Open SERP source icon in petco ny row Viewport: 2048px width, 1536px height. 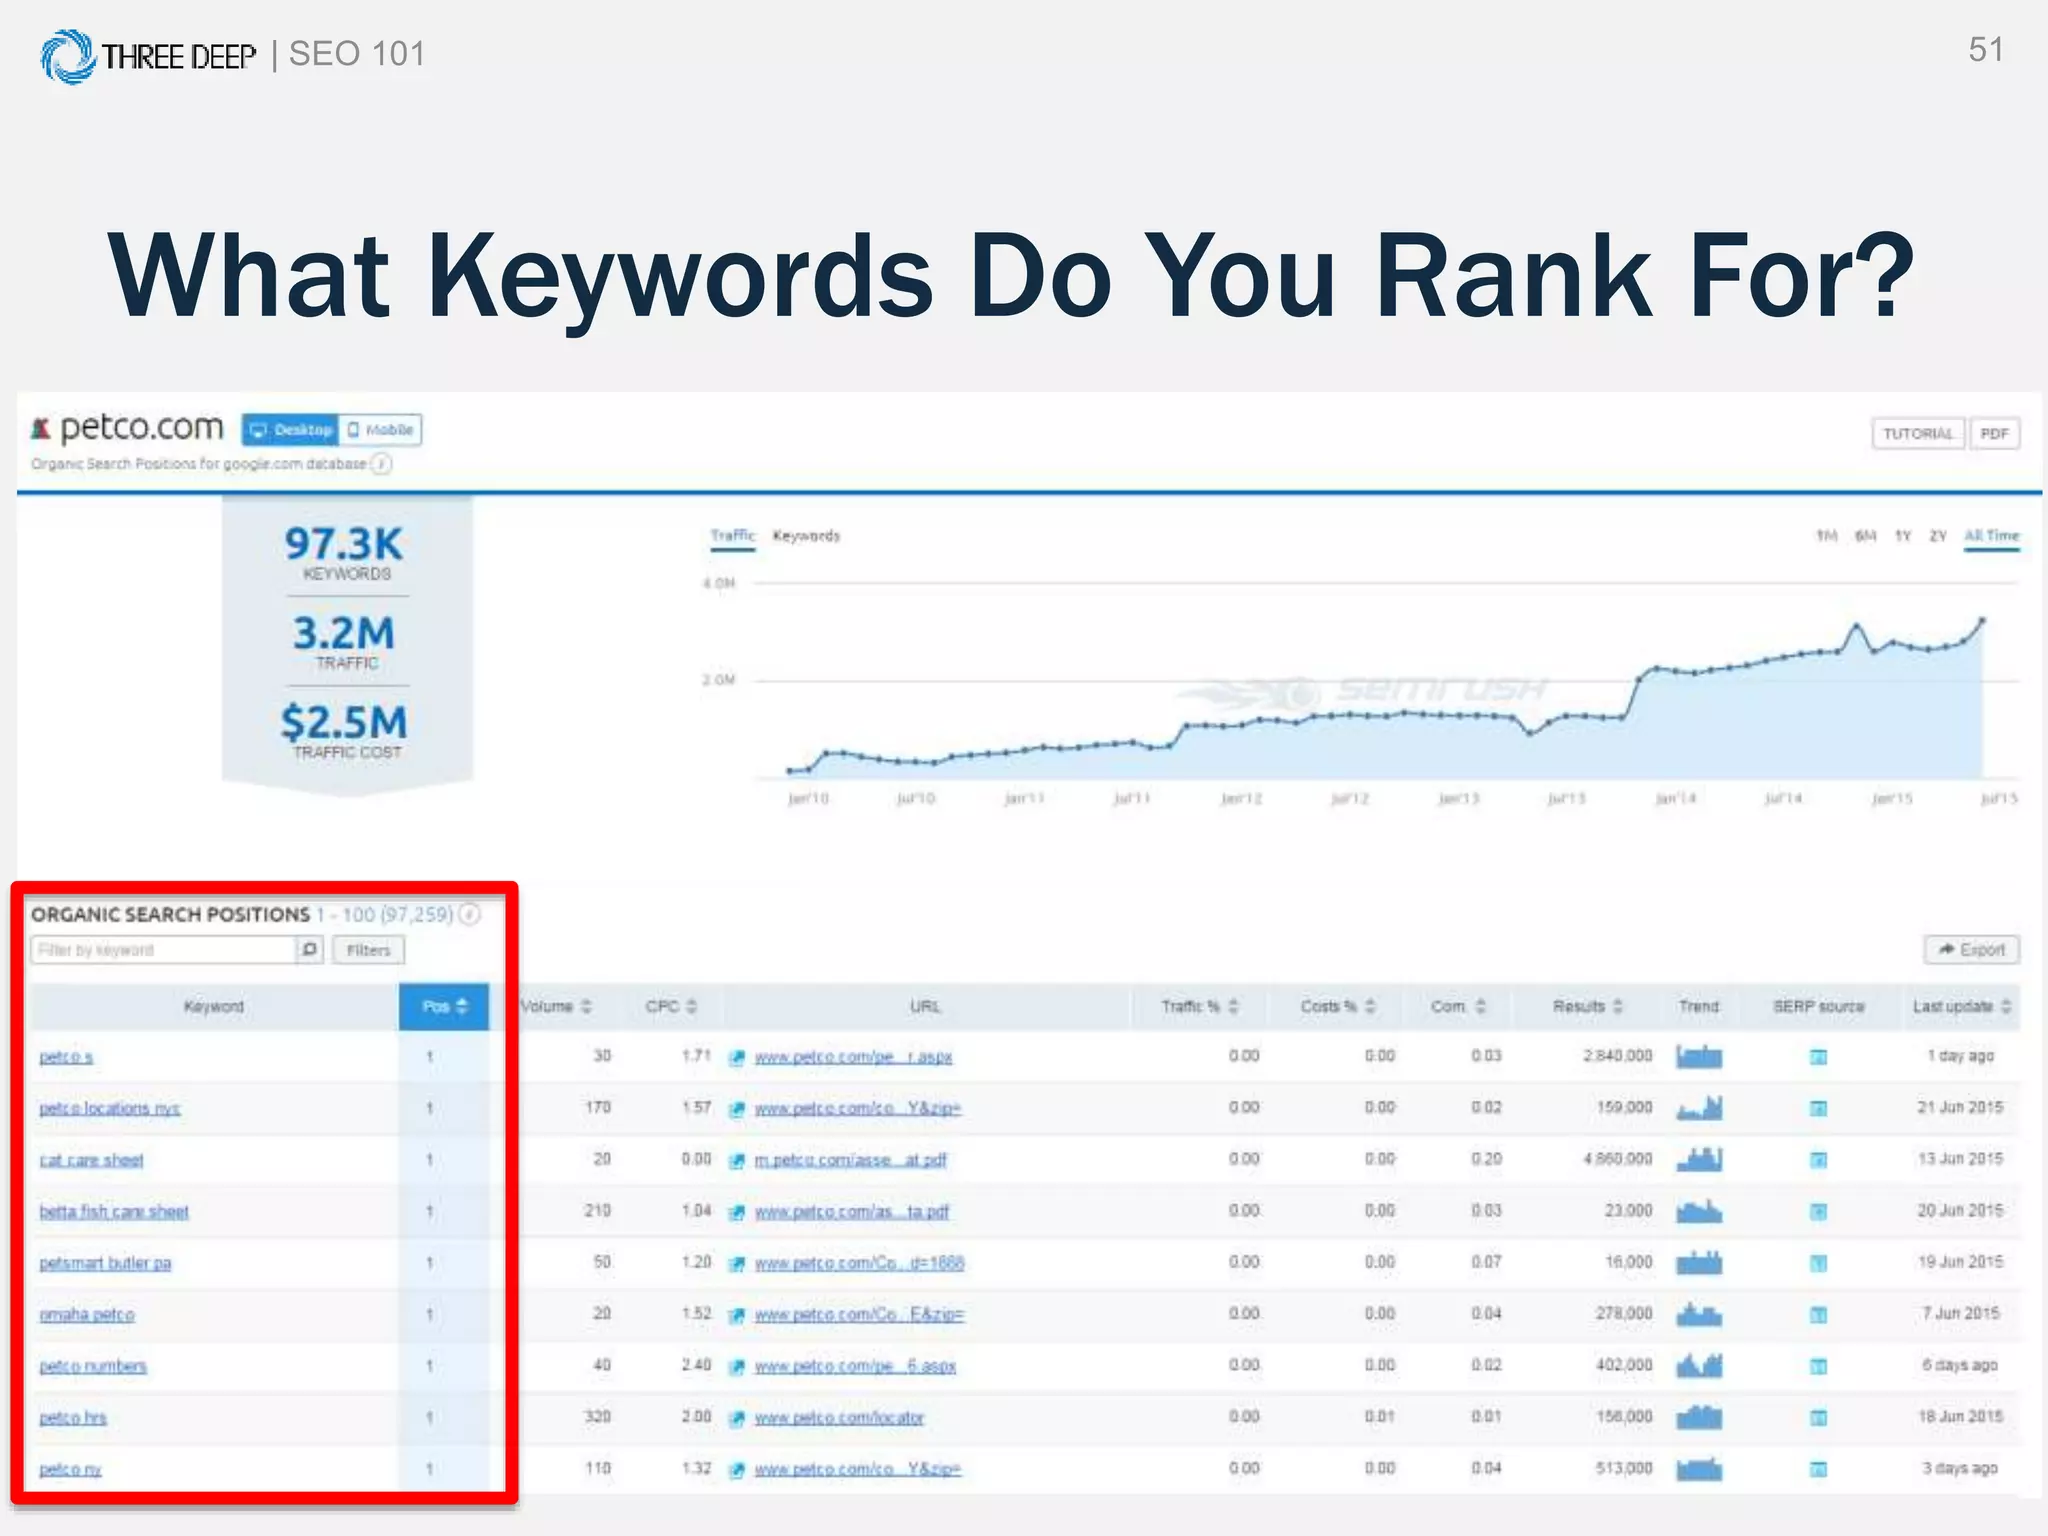pos(1819,1469)
